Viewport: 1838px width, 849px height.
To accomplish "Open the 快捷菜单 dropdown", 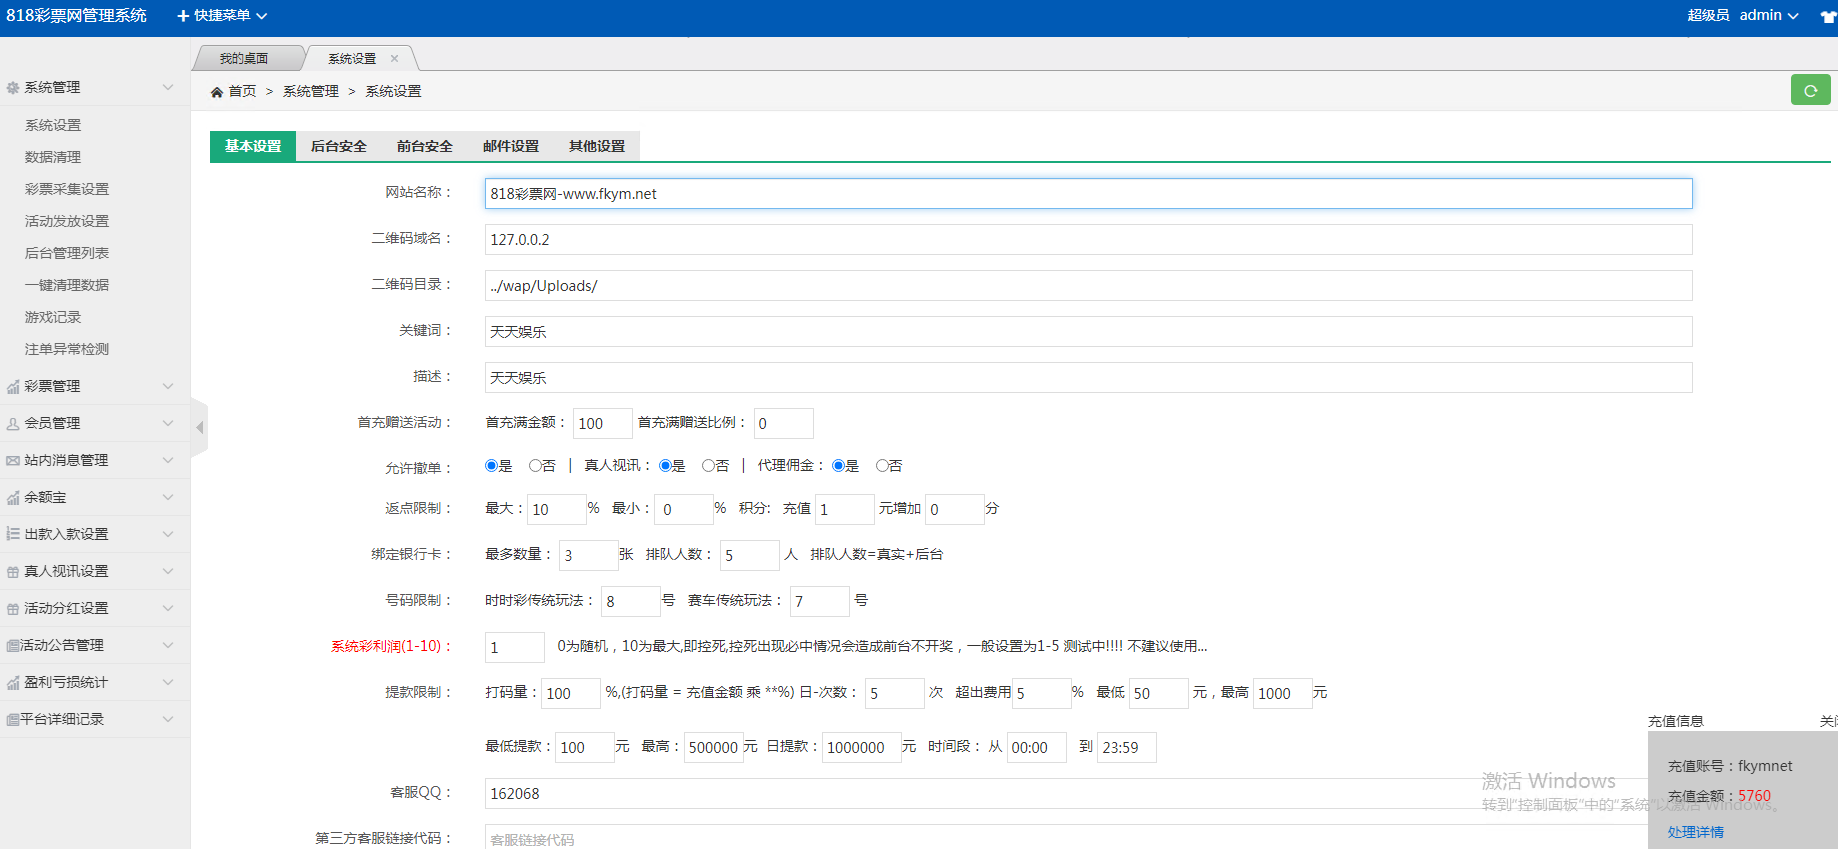I will pos(222,16).
